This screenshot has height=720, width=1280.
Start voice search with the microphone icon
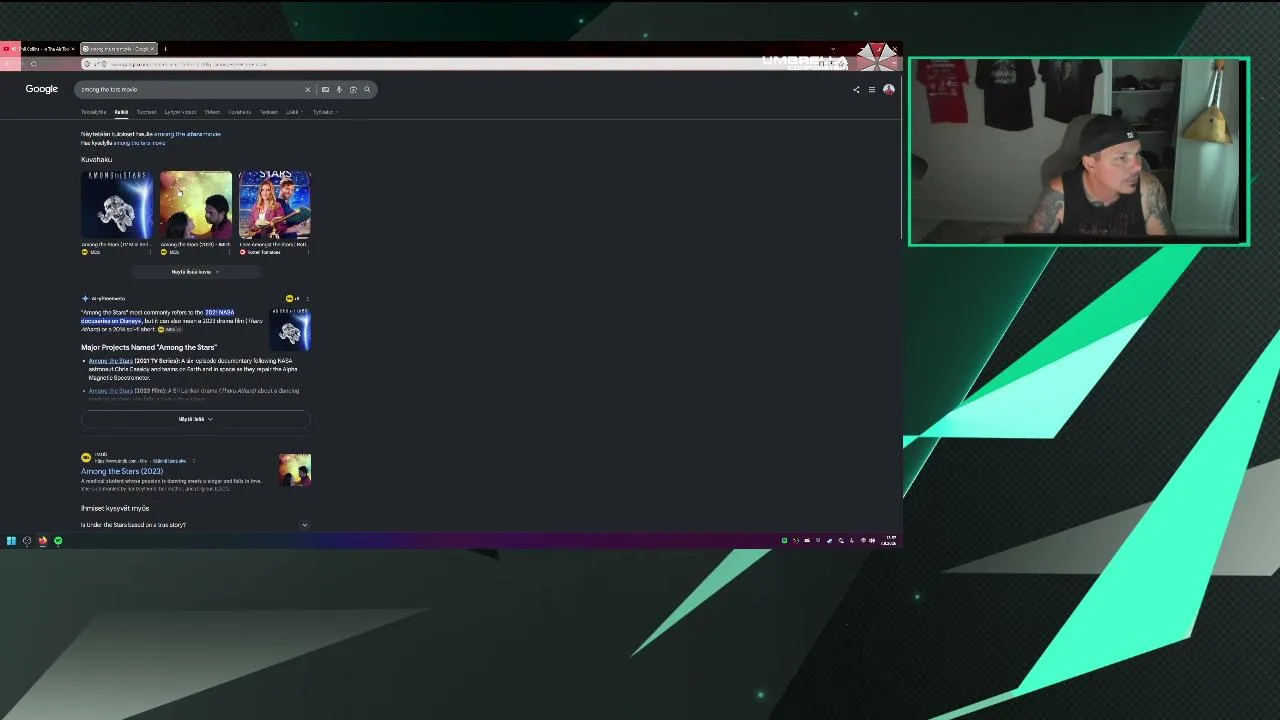(339, 90)
